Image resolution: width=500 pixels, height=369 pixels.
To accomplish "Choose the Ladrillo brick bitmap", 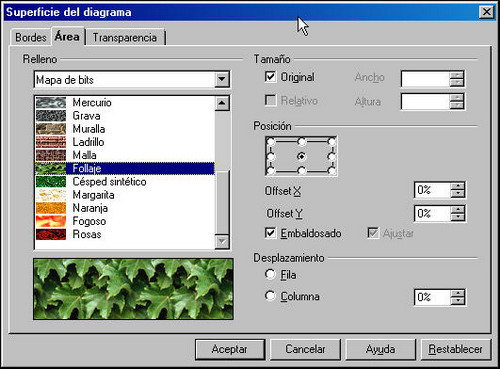I will [125, 142].
